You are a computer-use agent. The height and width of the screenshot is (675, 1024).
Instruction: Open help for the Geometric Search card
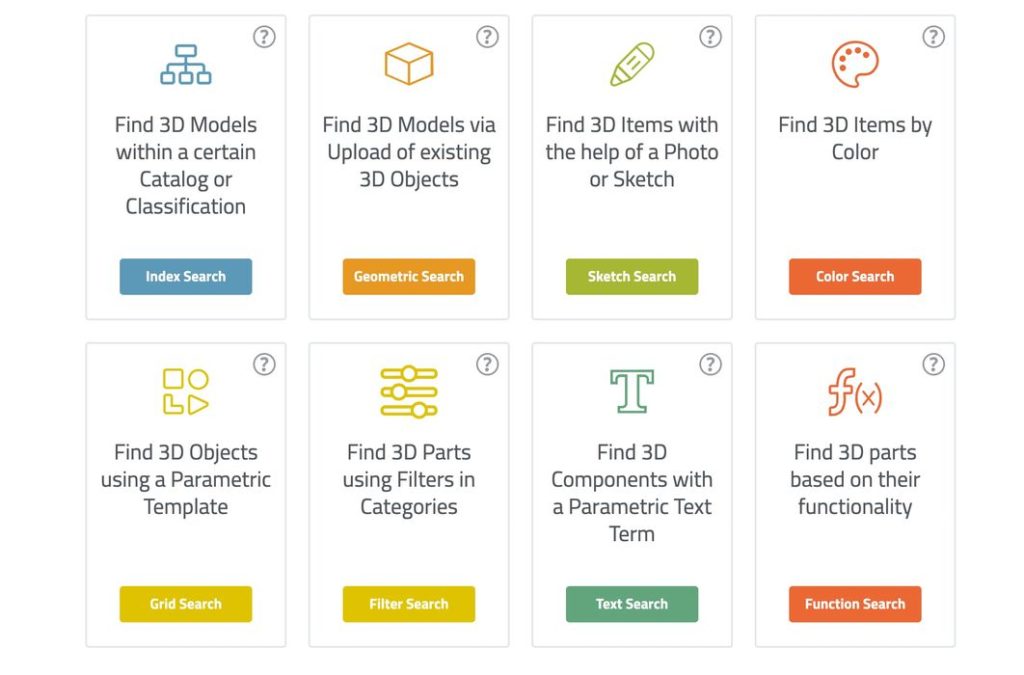(487, 37)
